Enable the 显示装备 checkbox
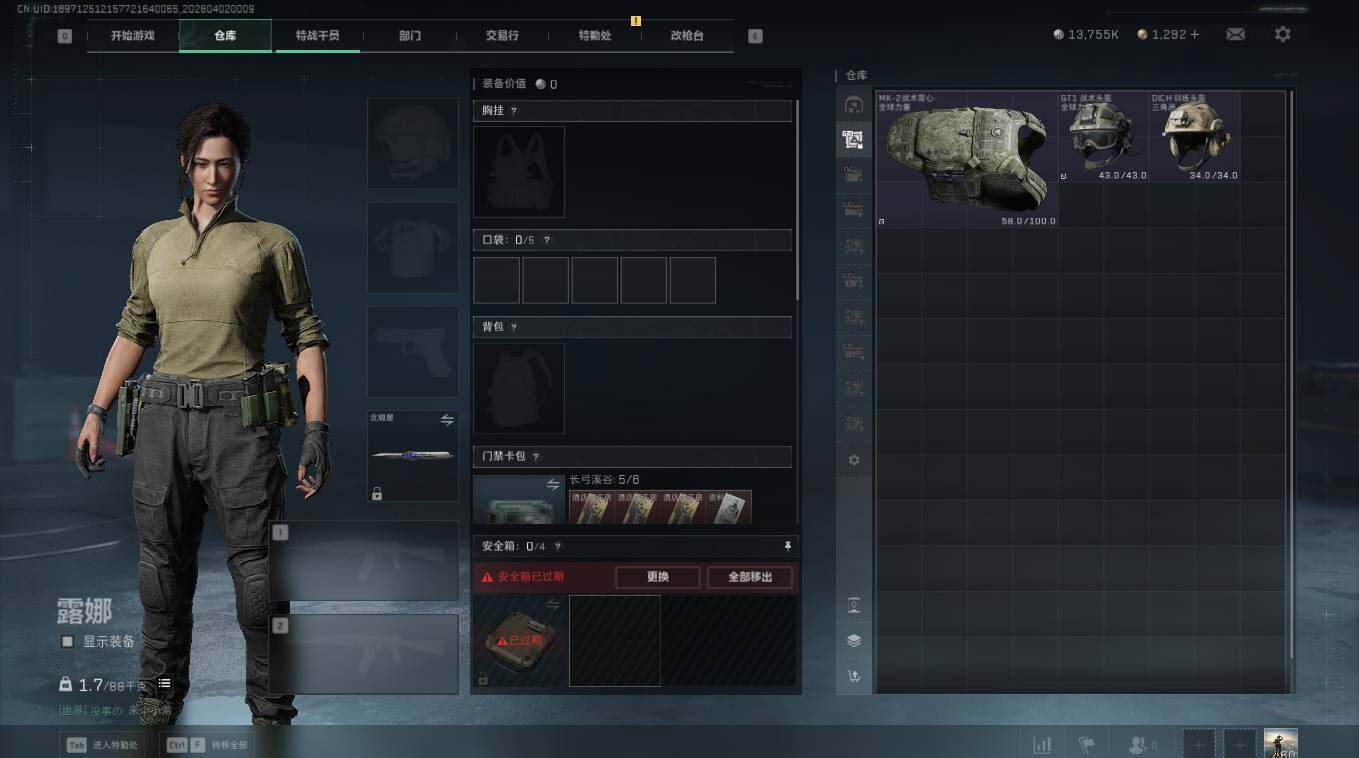Viewport: 1359px width, 758px height. point(67,641)
